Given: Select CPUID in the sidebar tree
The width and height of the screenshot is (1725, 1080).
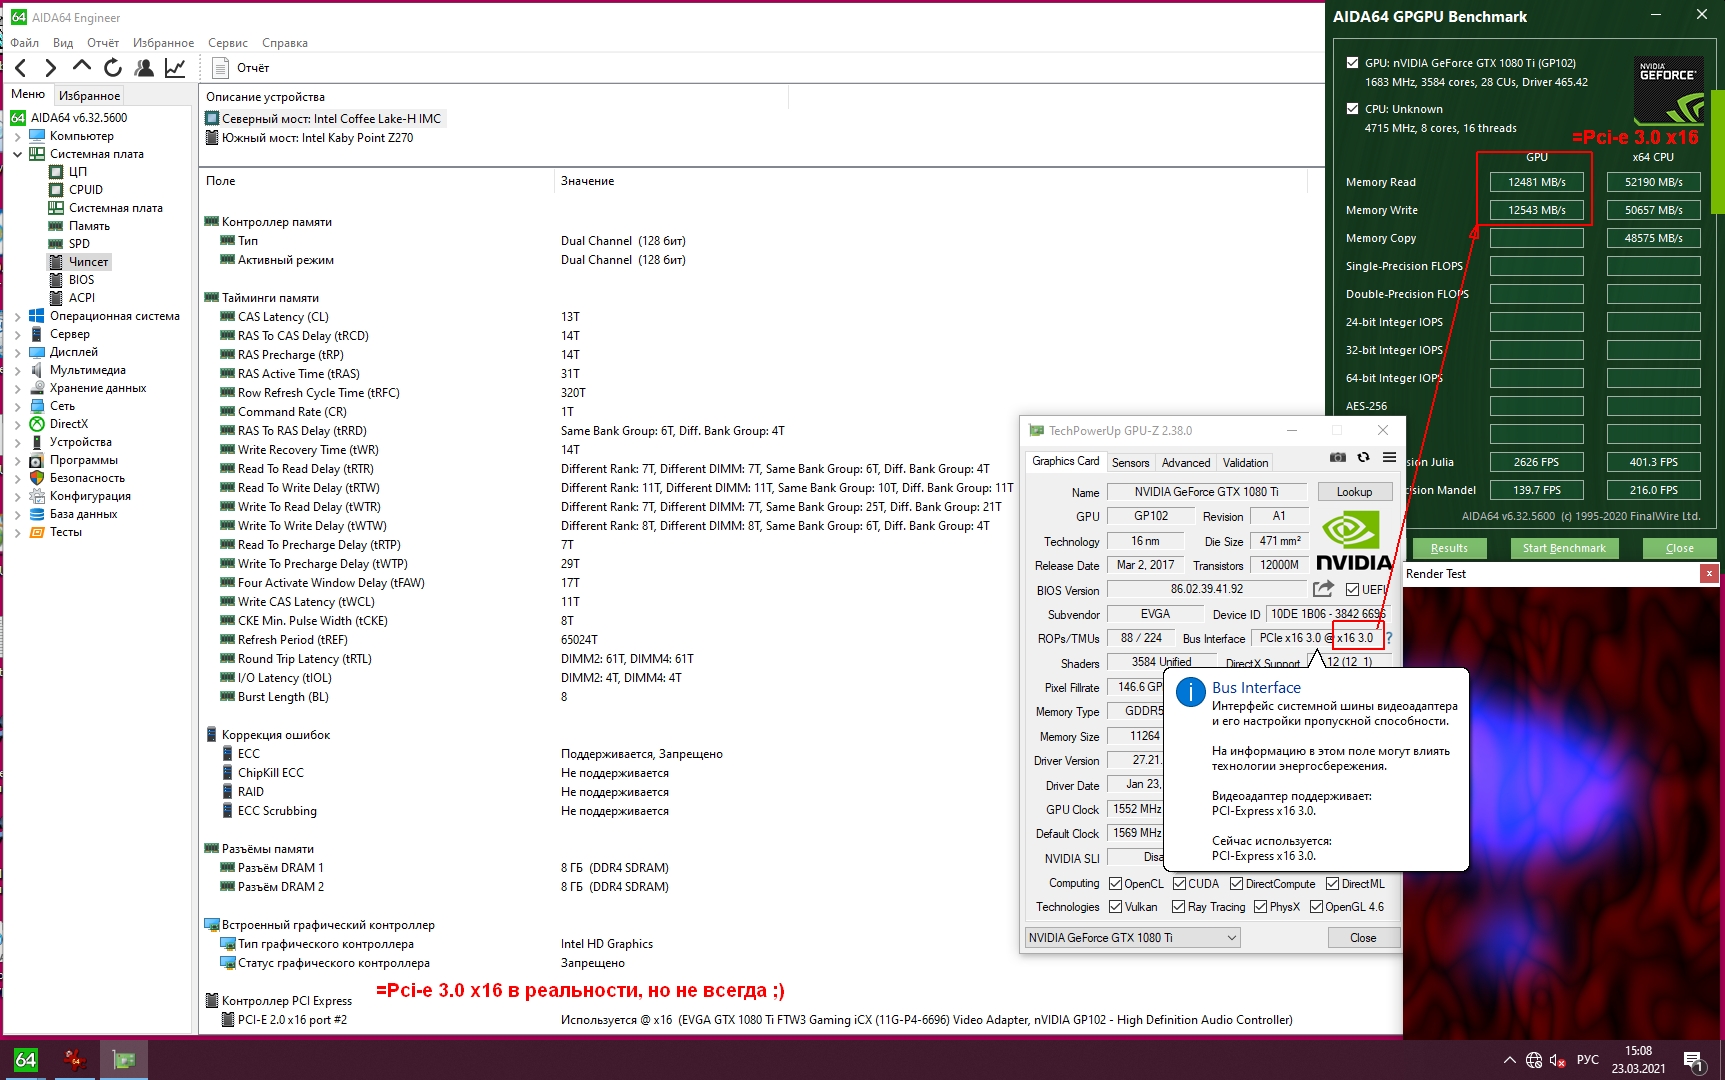Looking at the screenshot, I should (x=86, y=190).
